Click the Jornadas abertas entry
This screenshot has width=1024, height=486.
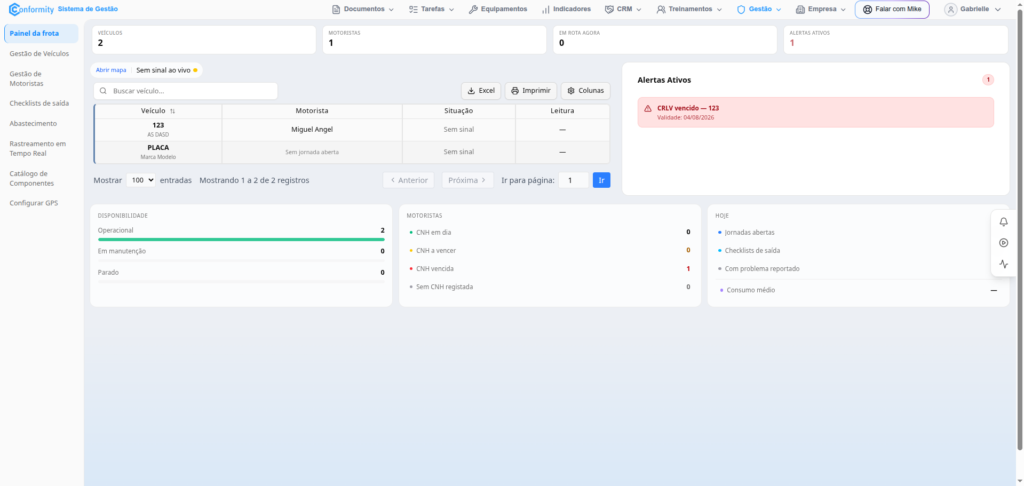(x=750, y=232)
